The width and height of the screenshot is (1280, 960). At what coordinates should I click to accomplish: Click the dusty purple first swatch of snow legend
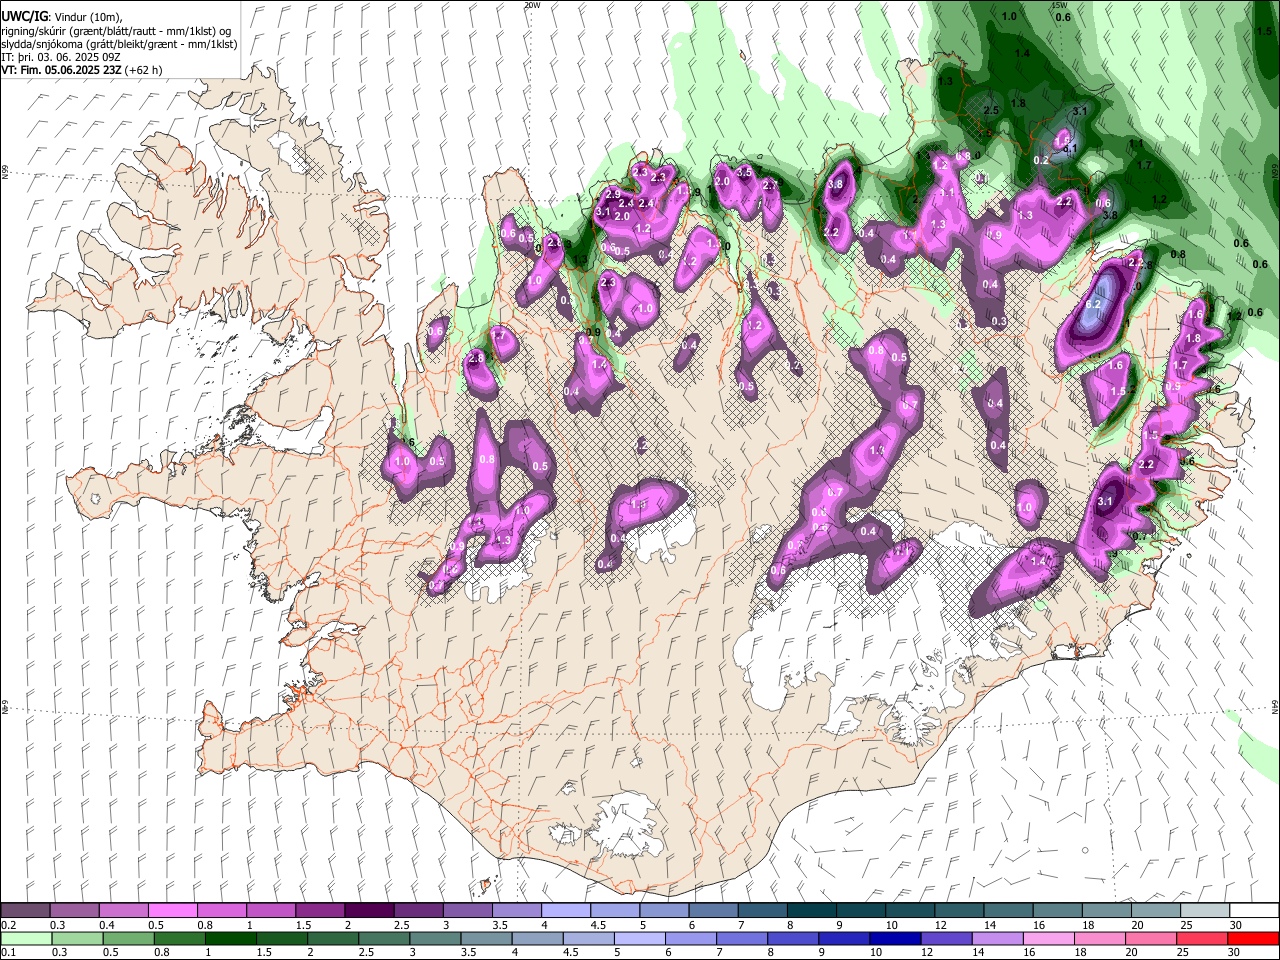click(25, 911)
